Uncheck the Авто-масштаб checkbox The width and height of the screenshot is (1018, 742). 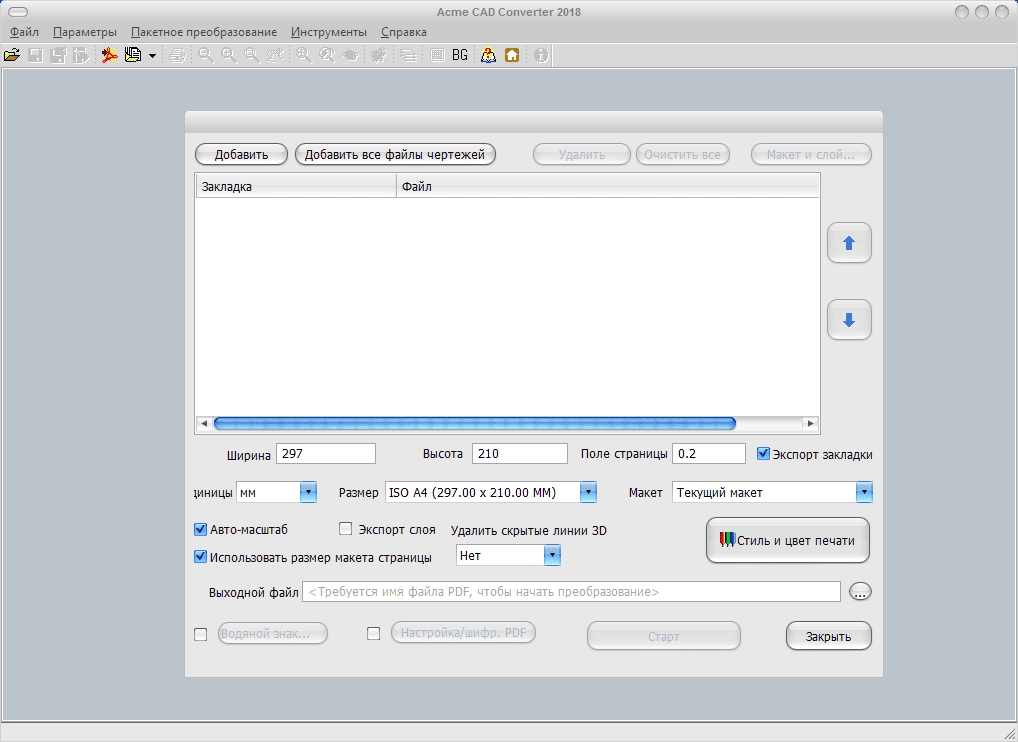(201, 529)
